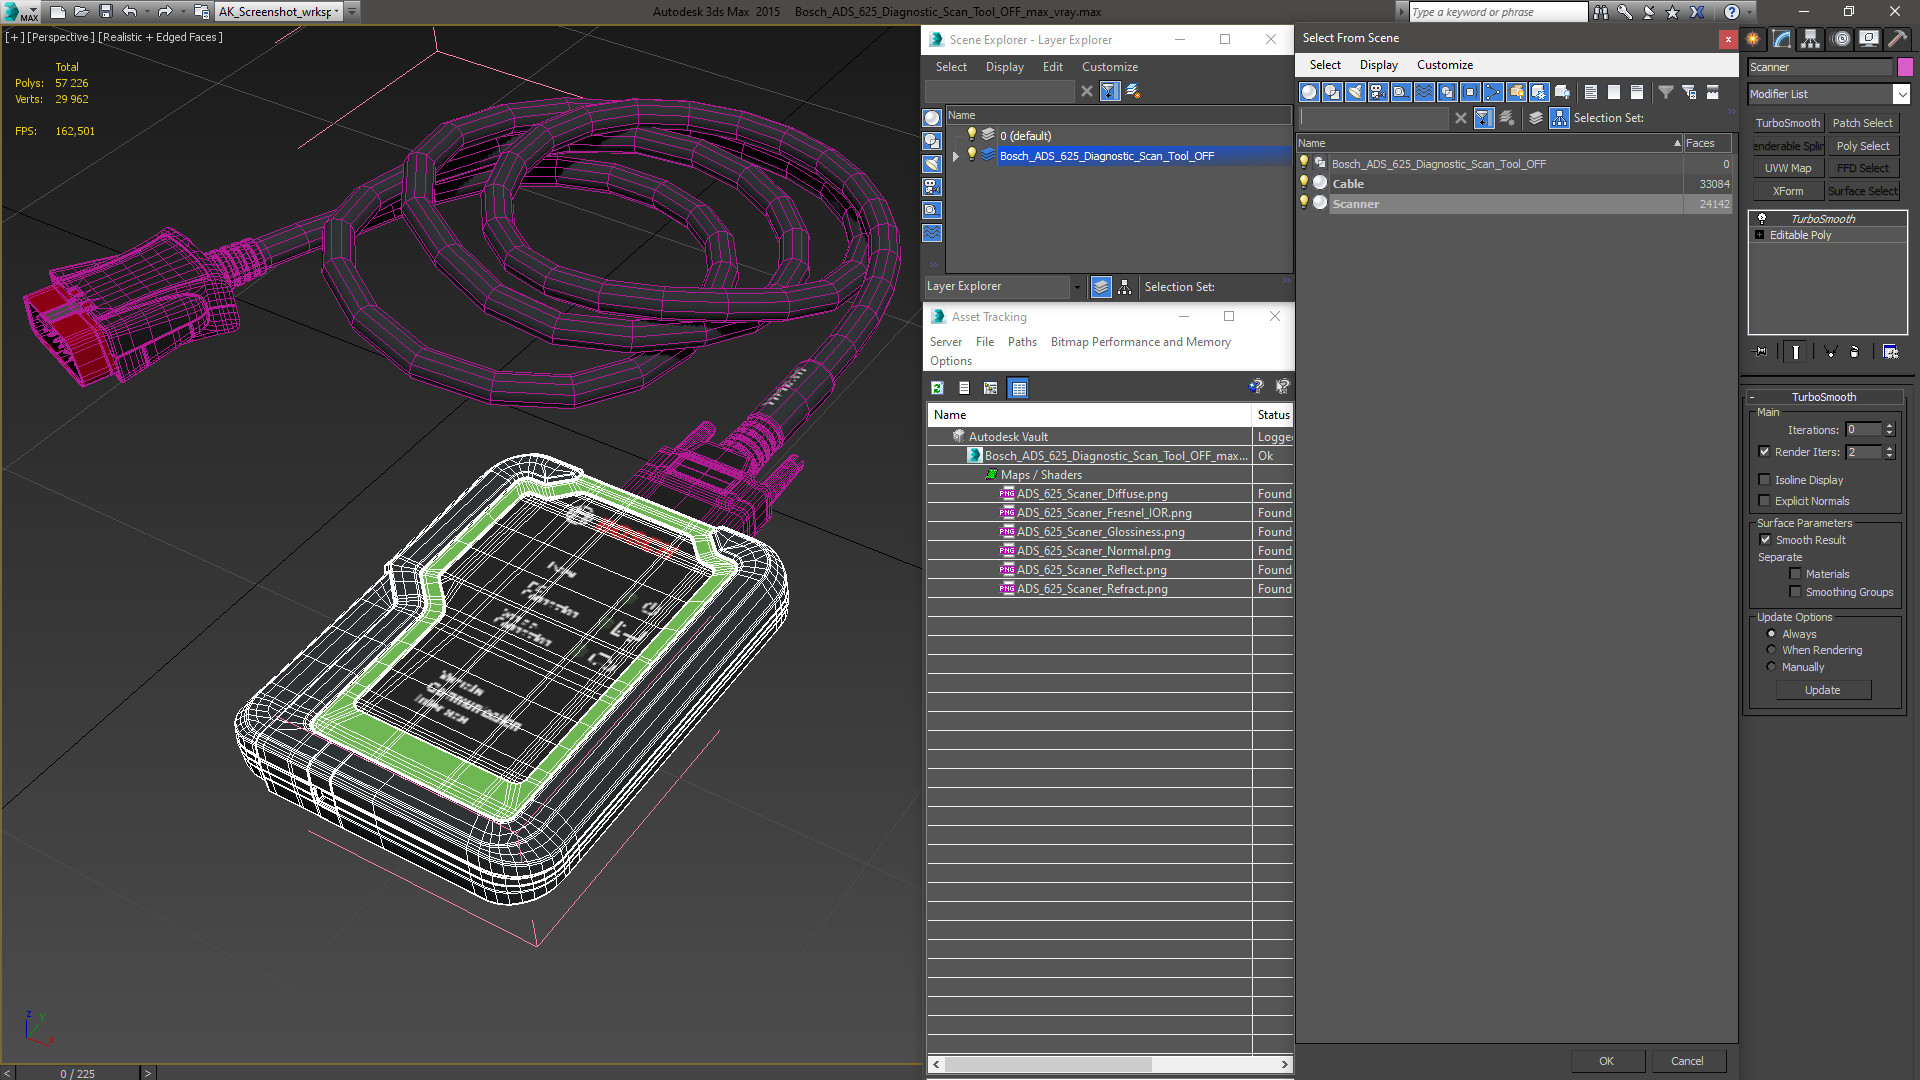Open the 3ds Max application menu logo
This screenshot has width=1920, height=1080.
pyautogui.click(x=20, y=12)
